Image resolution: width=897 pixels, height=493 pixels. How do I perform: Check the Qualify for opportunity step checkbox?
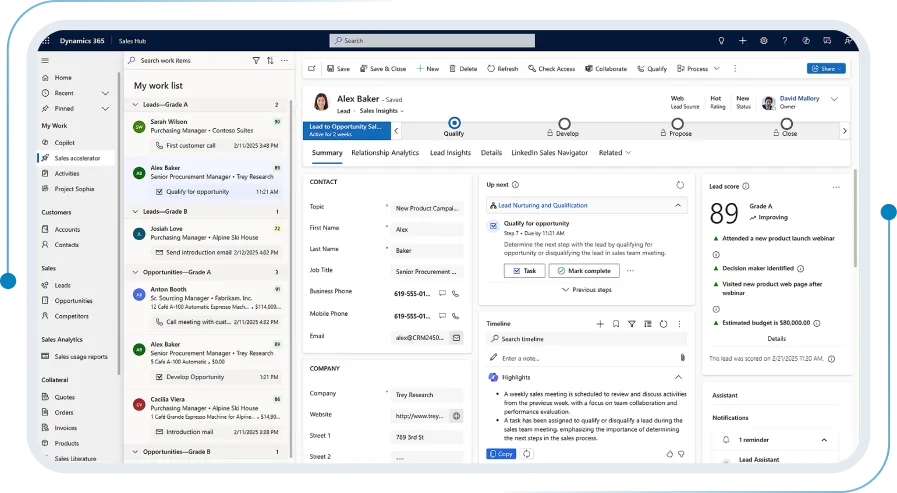tap(493, 226)
